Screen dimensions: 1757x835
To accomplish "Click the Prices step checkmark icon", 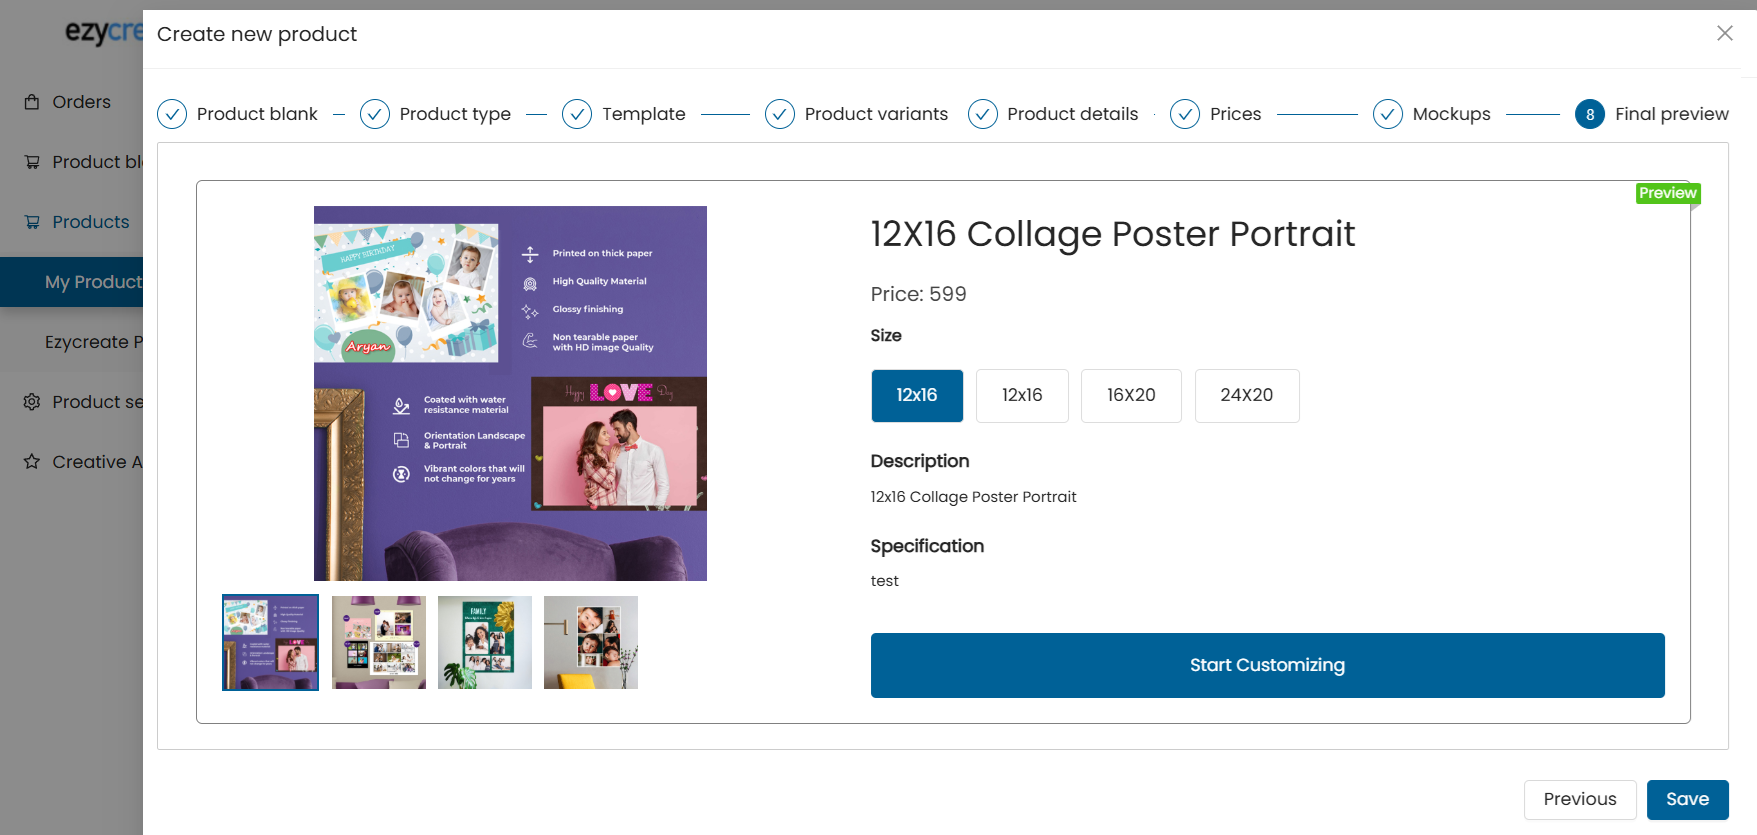I will click(1185, 114).
